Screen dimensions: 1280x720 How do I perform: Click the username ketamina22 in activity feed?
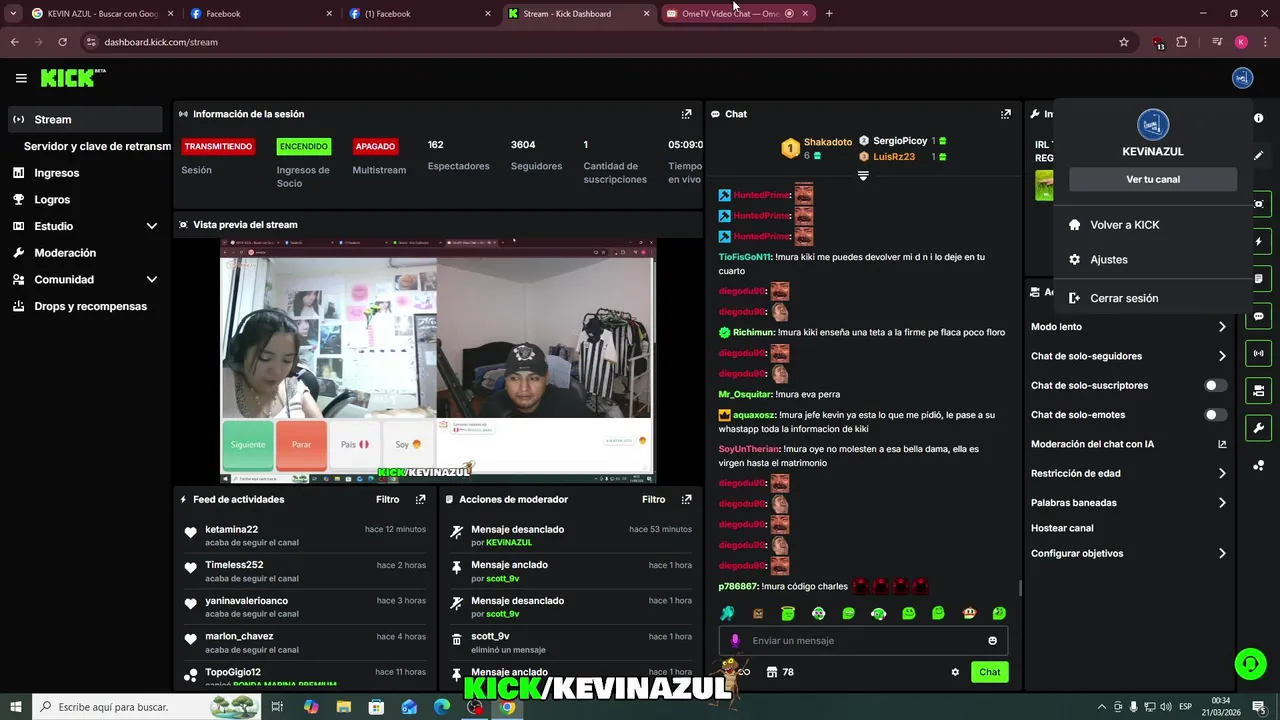[231, 529]
